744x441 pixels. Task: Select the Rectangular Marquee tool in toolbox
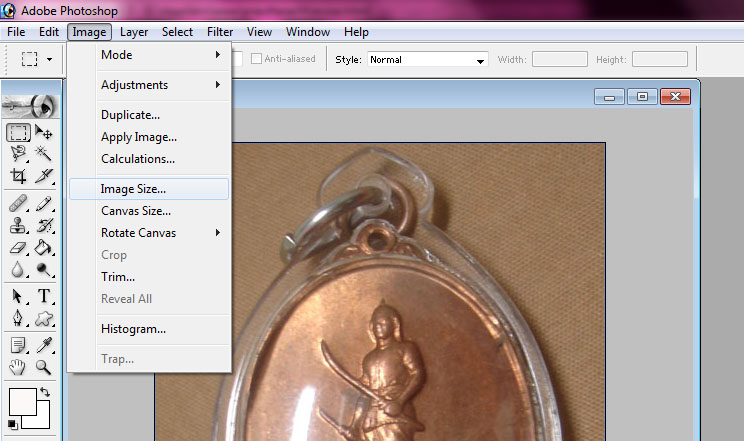coord(18,132)
